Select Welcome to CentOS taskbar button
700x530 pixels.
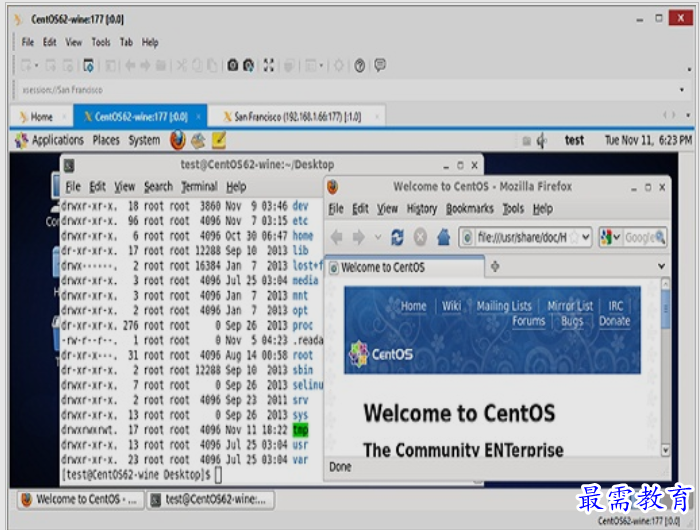click(x=81, y=500)
